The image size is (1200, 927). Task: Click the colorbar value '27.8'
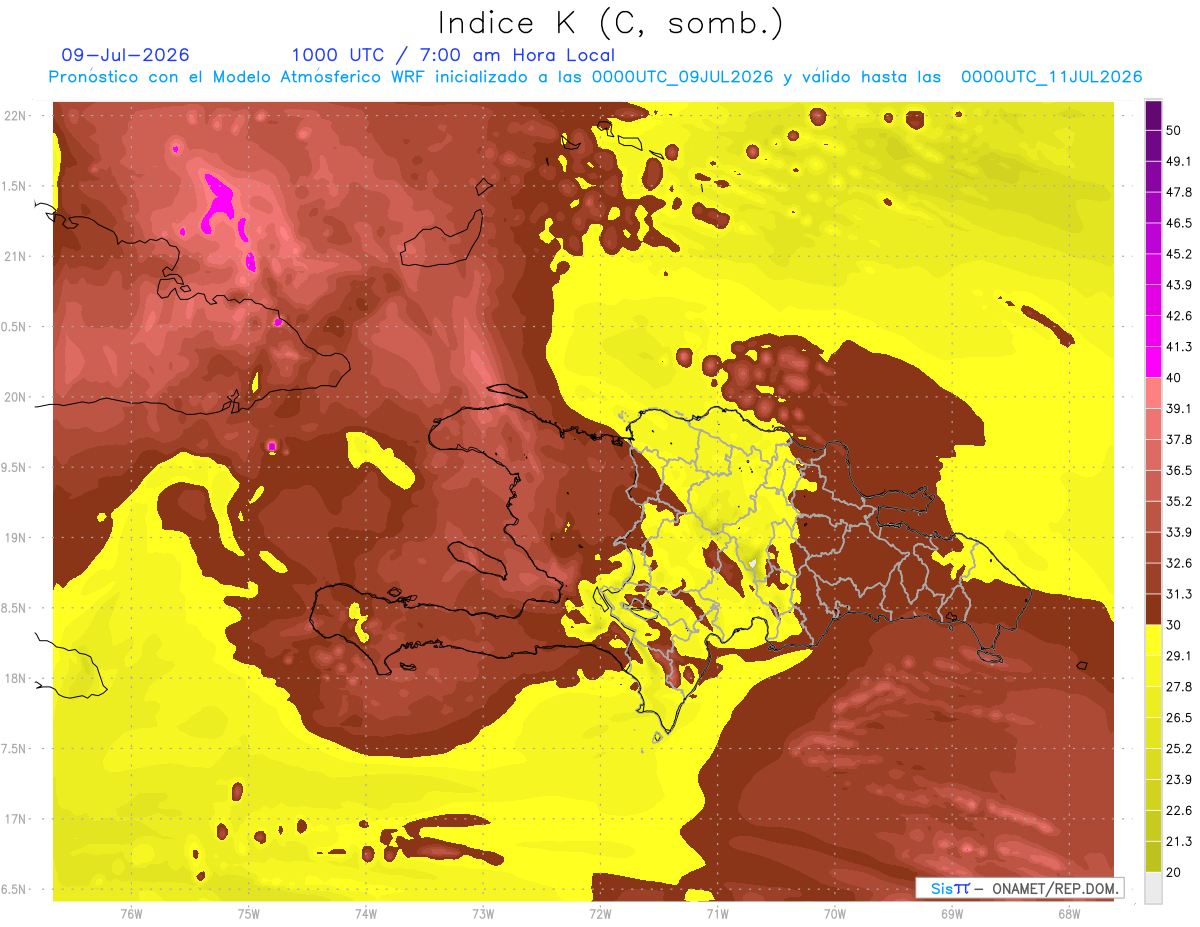click(1179, 687)
